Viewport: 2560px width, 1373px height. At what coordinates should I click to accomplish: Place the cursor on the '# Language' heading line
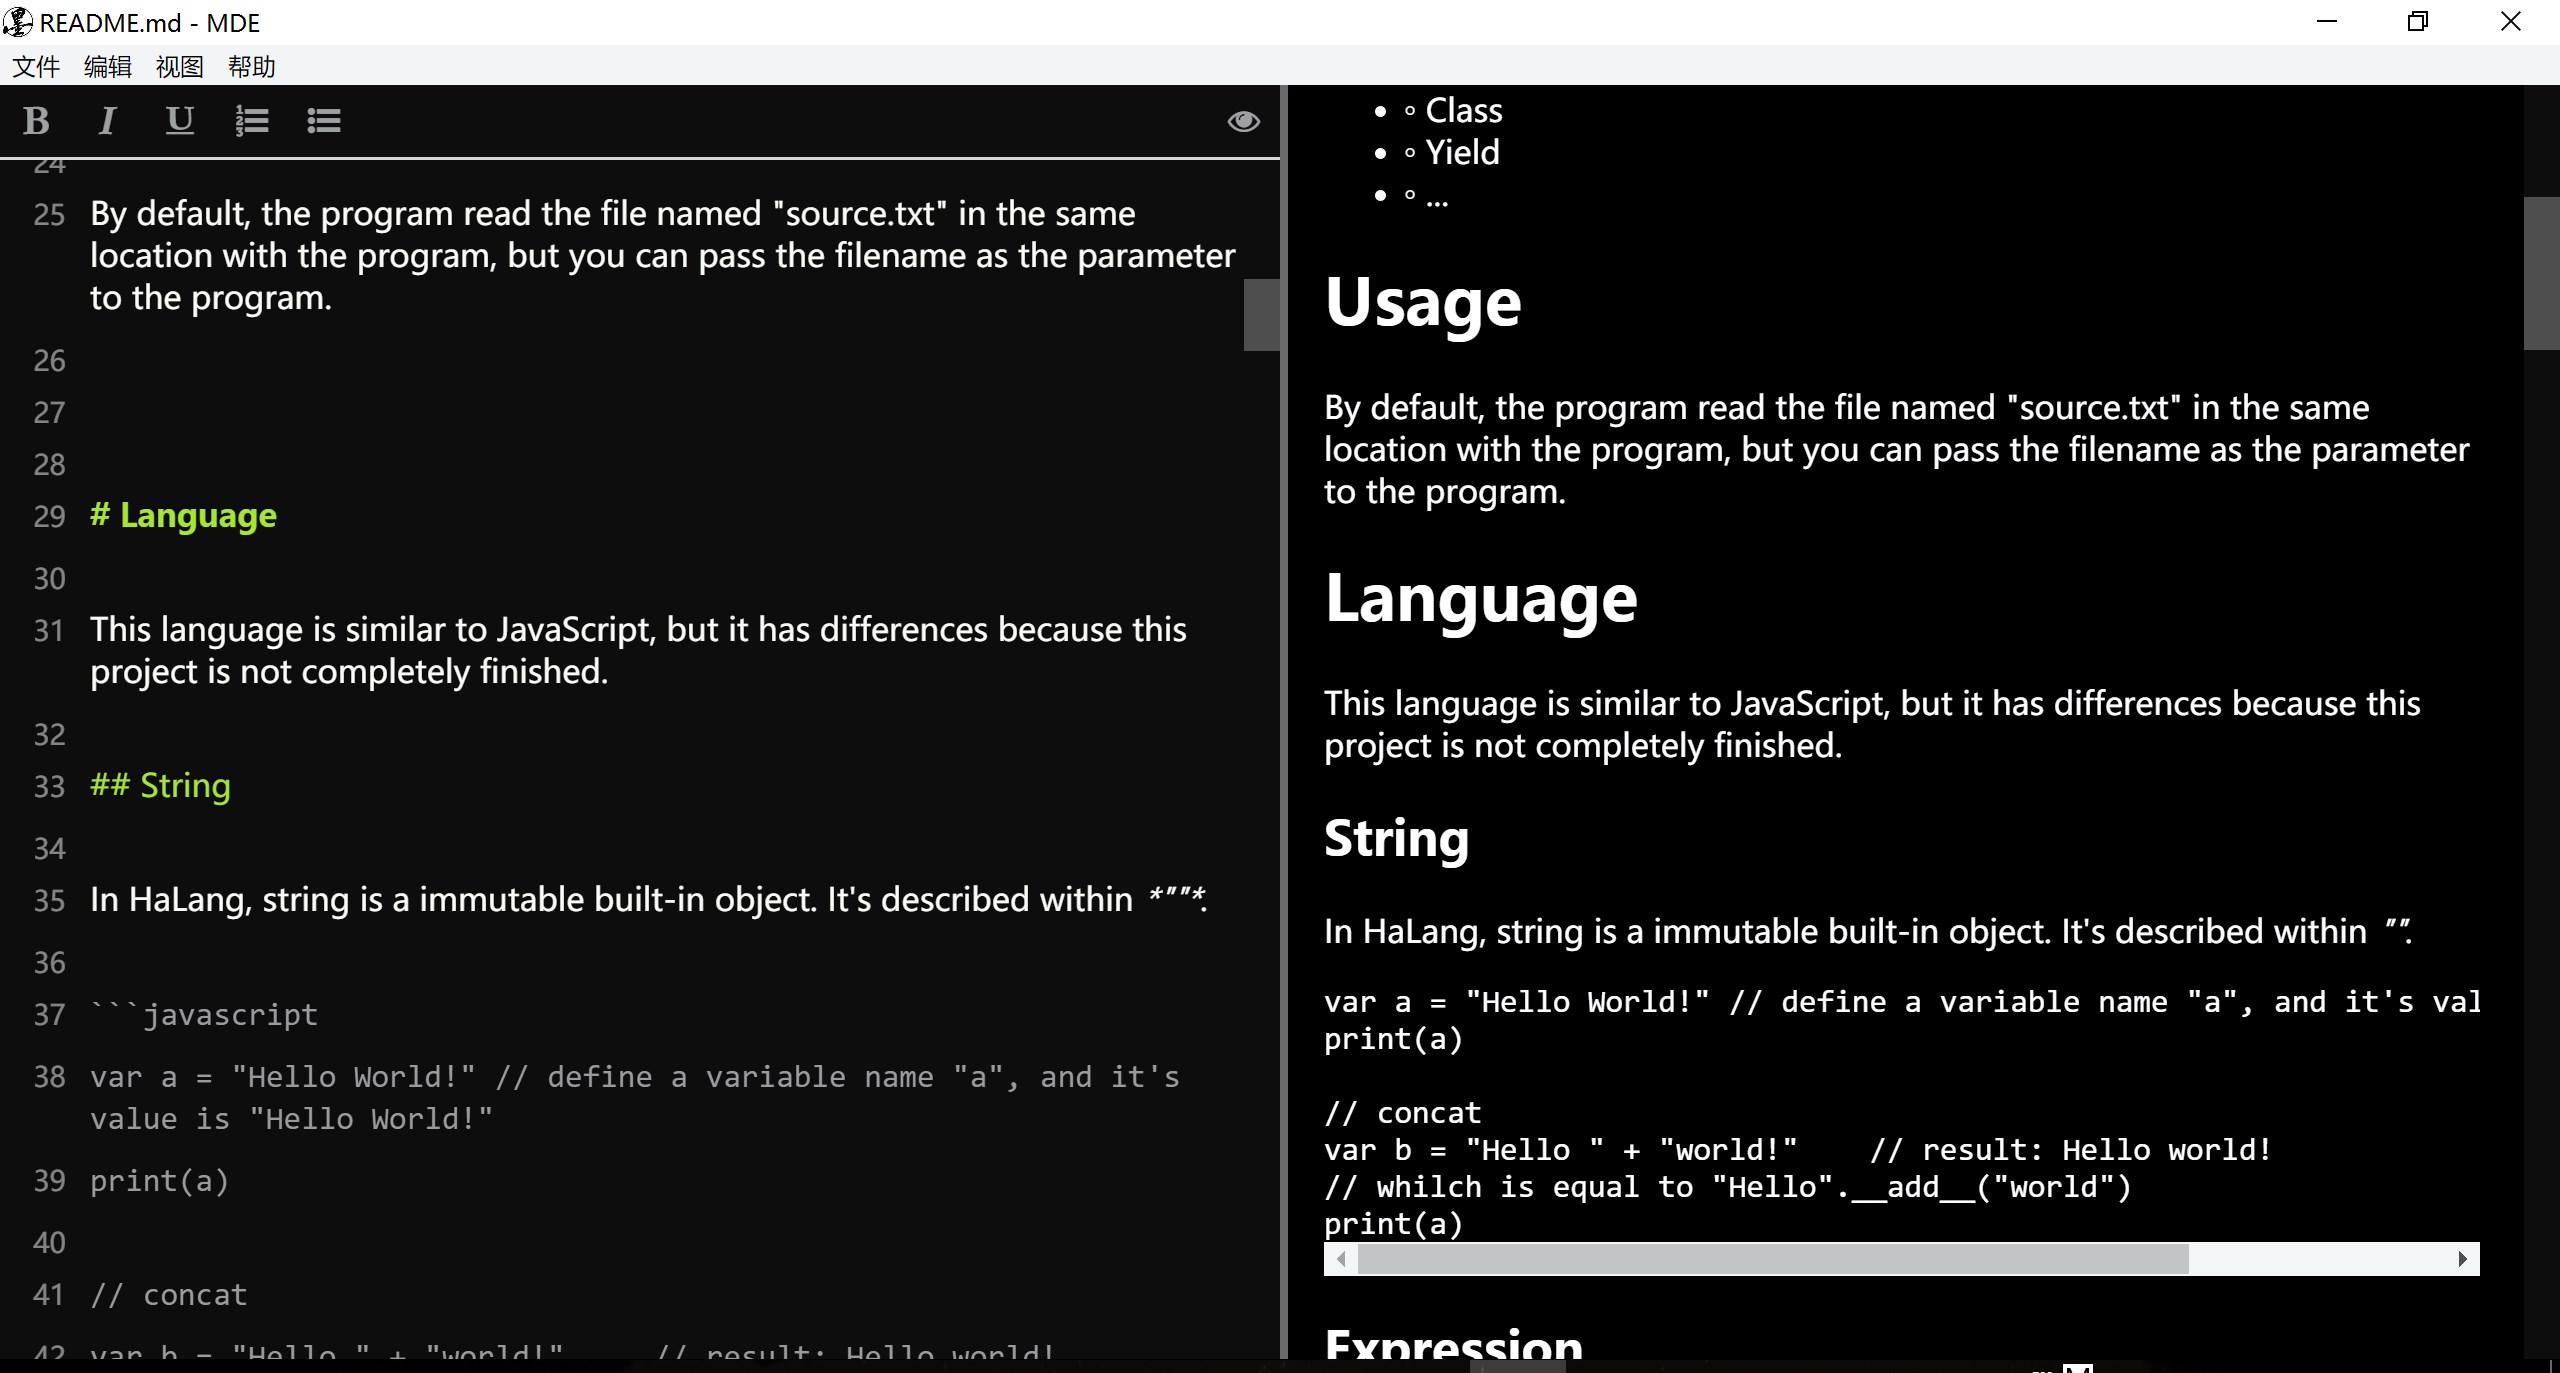184,516
